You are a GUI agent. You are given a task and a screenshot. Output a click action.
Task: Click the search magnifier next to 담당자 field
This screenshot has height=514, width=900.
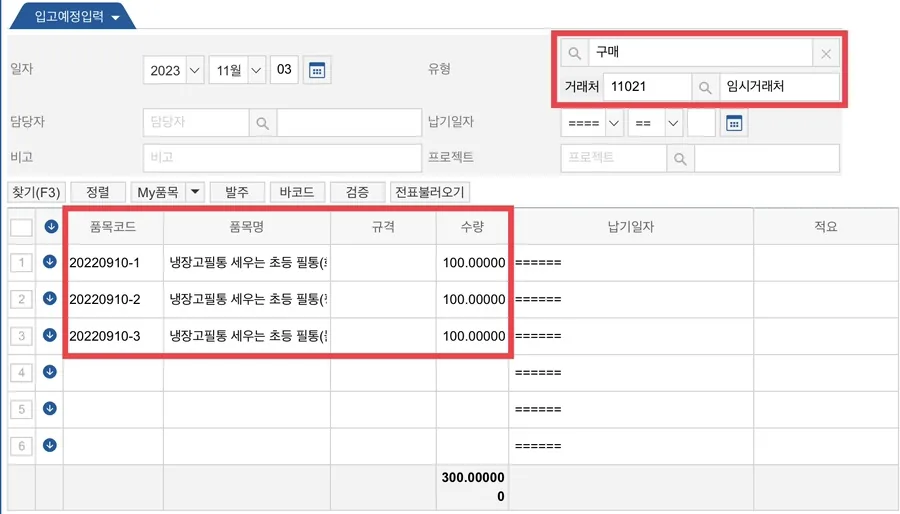tap(262, 123)
